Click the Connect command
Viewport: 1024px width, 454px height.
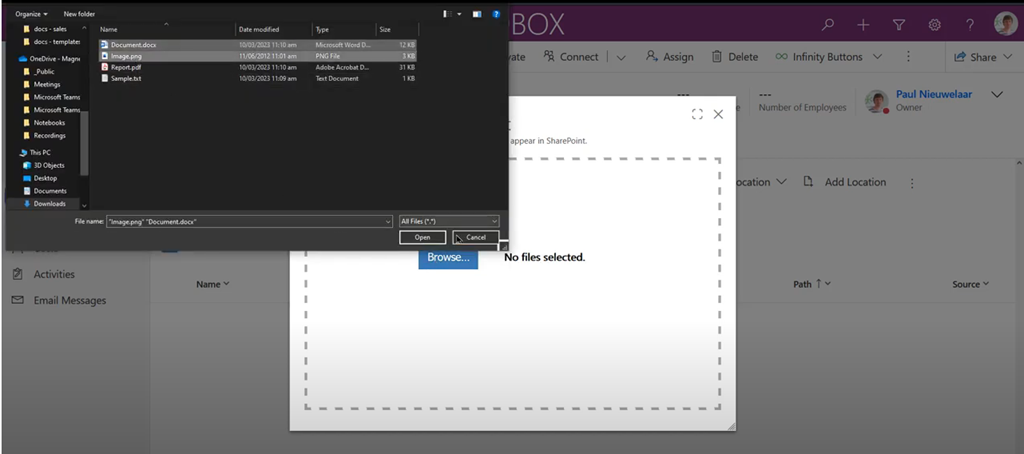point(570,57)
